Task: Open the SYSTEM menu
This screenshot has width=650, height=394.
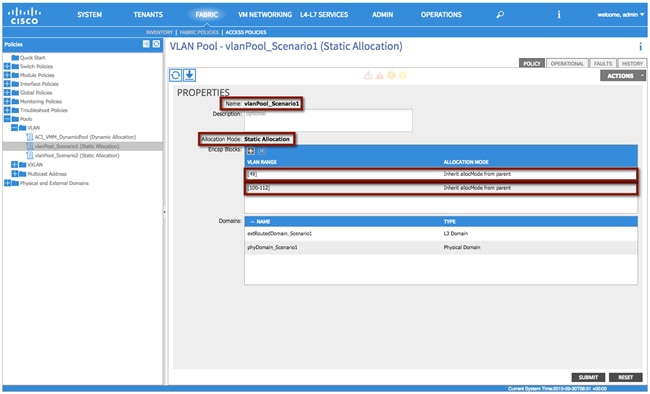Action: coord(89,15)
